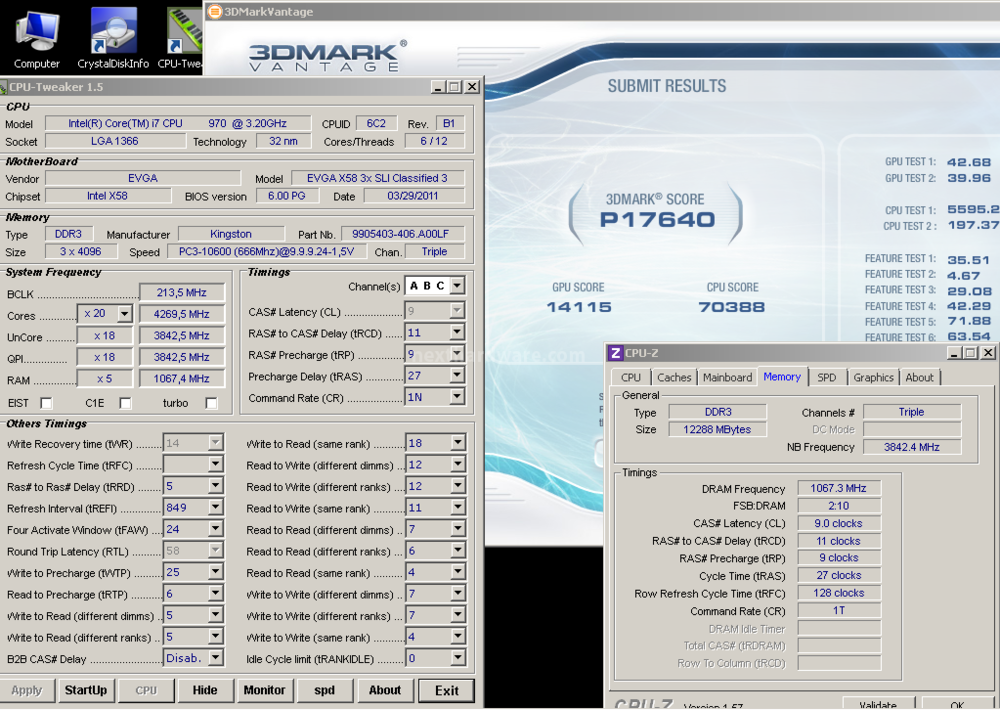
Task: Click the 3DMark score P17640
Action: pos(657,219)
